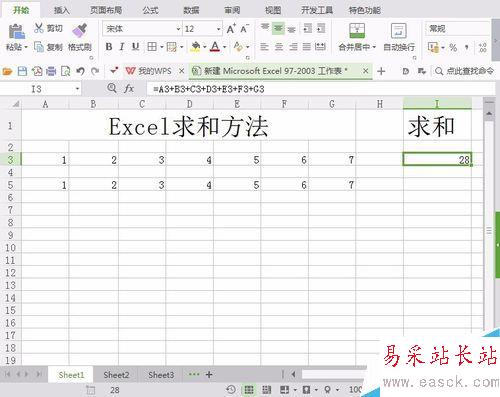Expand the font color dropdown arrow
This screenshot has width=500, height=397.
tap(224, 47)
